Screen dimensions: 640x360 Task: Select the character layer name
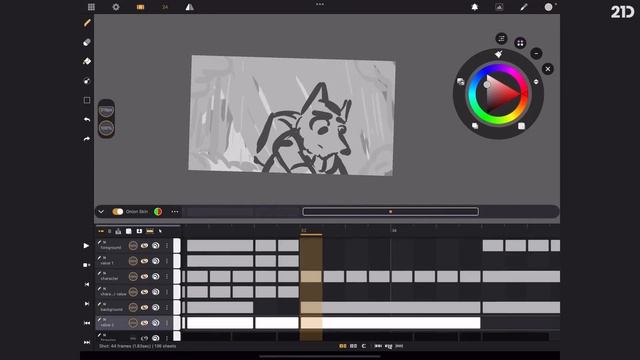[x=109, y=278]
